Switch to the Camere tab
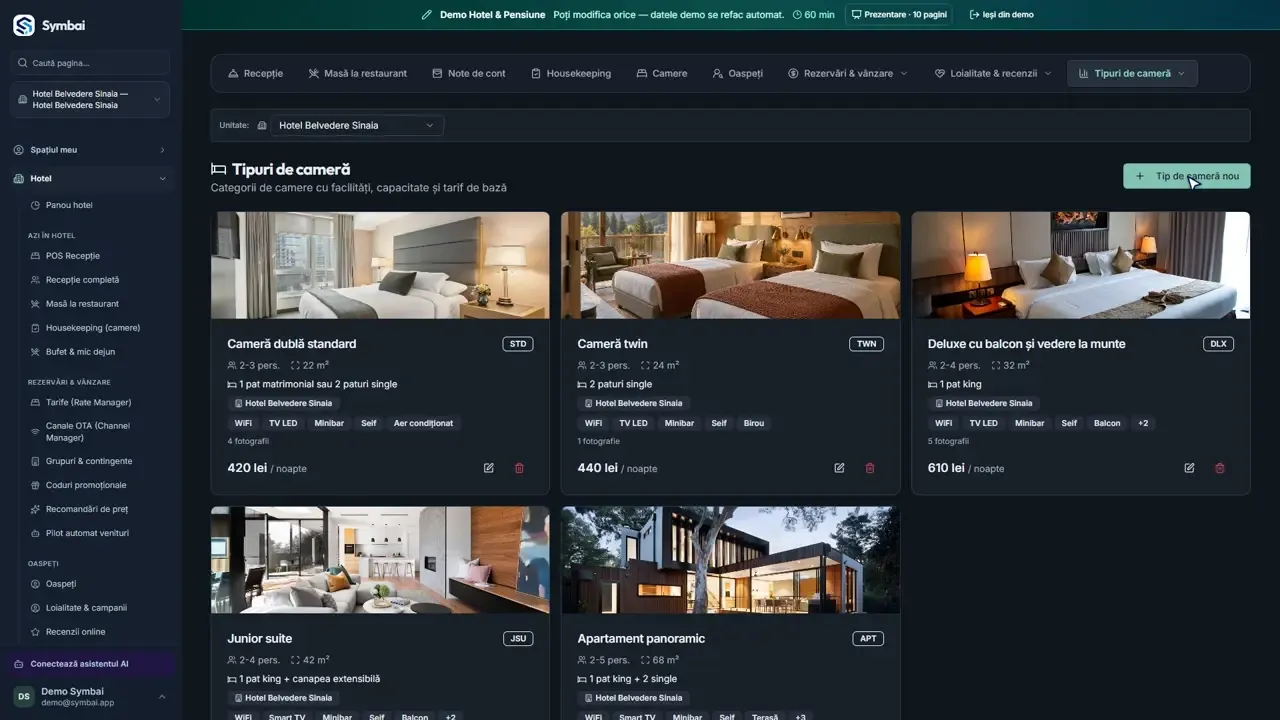Viewport: 1280px width, 720px height. click(662, 74)
